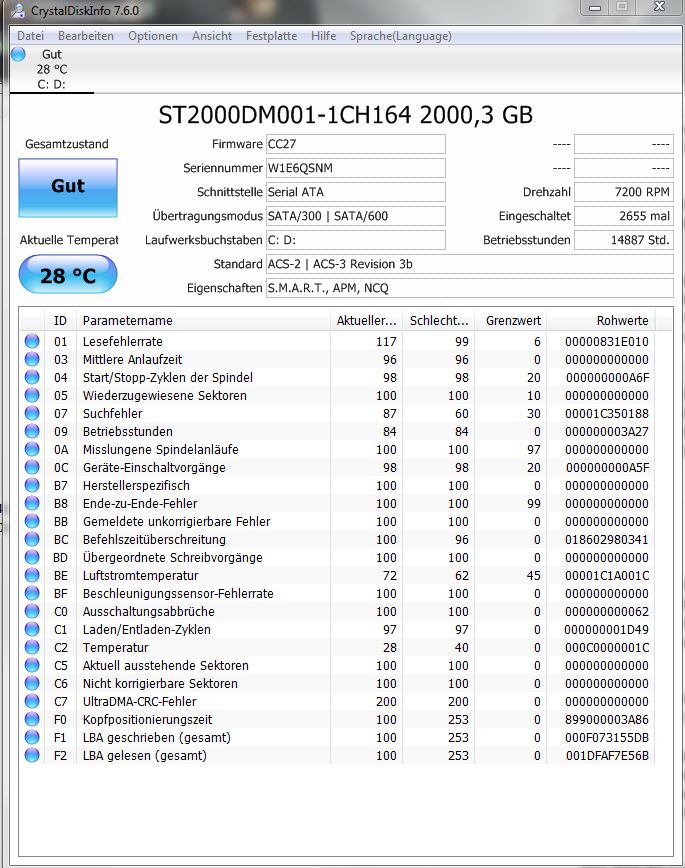Click the Firmware field CC27
Viewport: 685px width, 868px height.
click(x=356, y=144)
